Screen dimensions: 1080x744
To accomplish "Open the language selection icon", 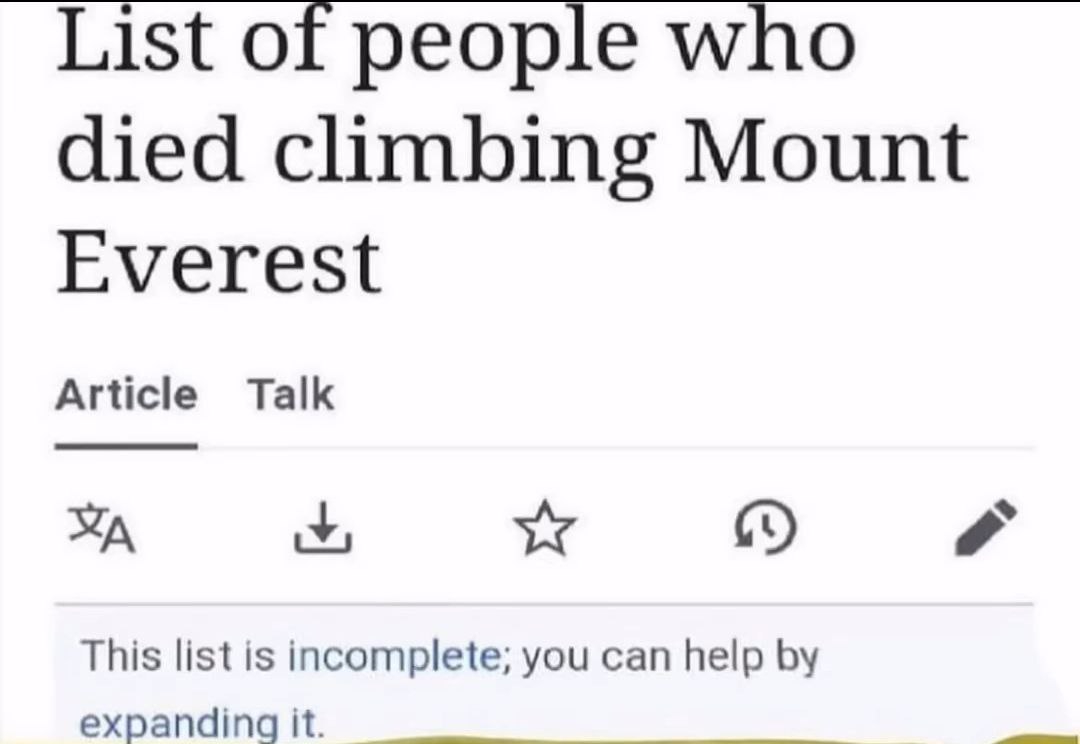I will 102,530.
